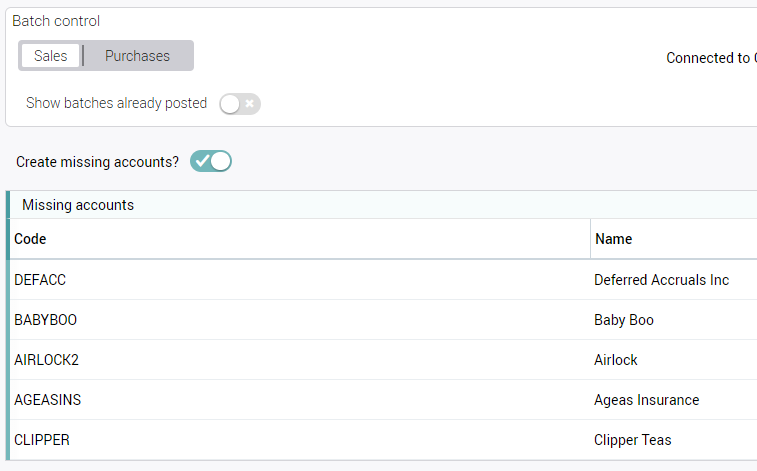Select the CLIPPER account code

pos(42,440)
